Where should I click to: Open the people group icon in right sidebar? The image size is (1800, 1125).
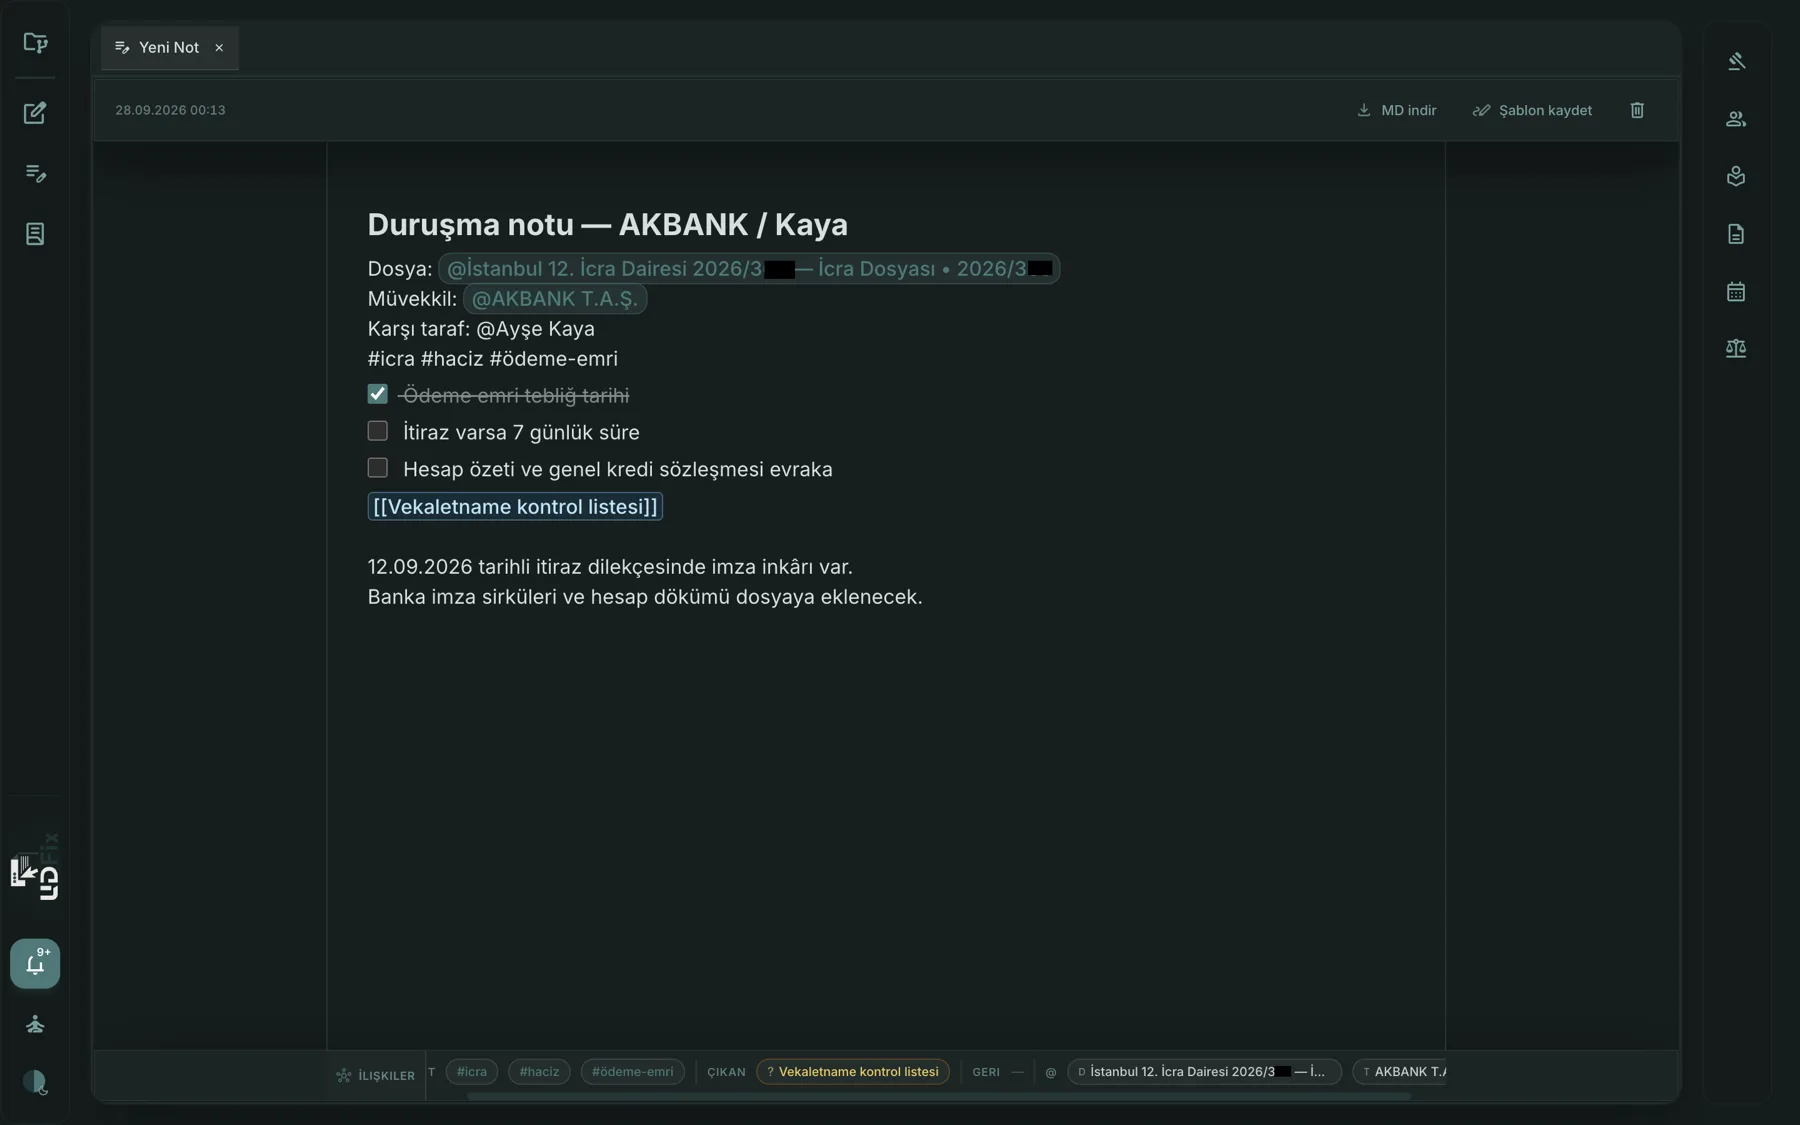pos(1736,119)
